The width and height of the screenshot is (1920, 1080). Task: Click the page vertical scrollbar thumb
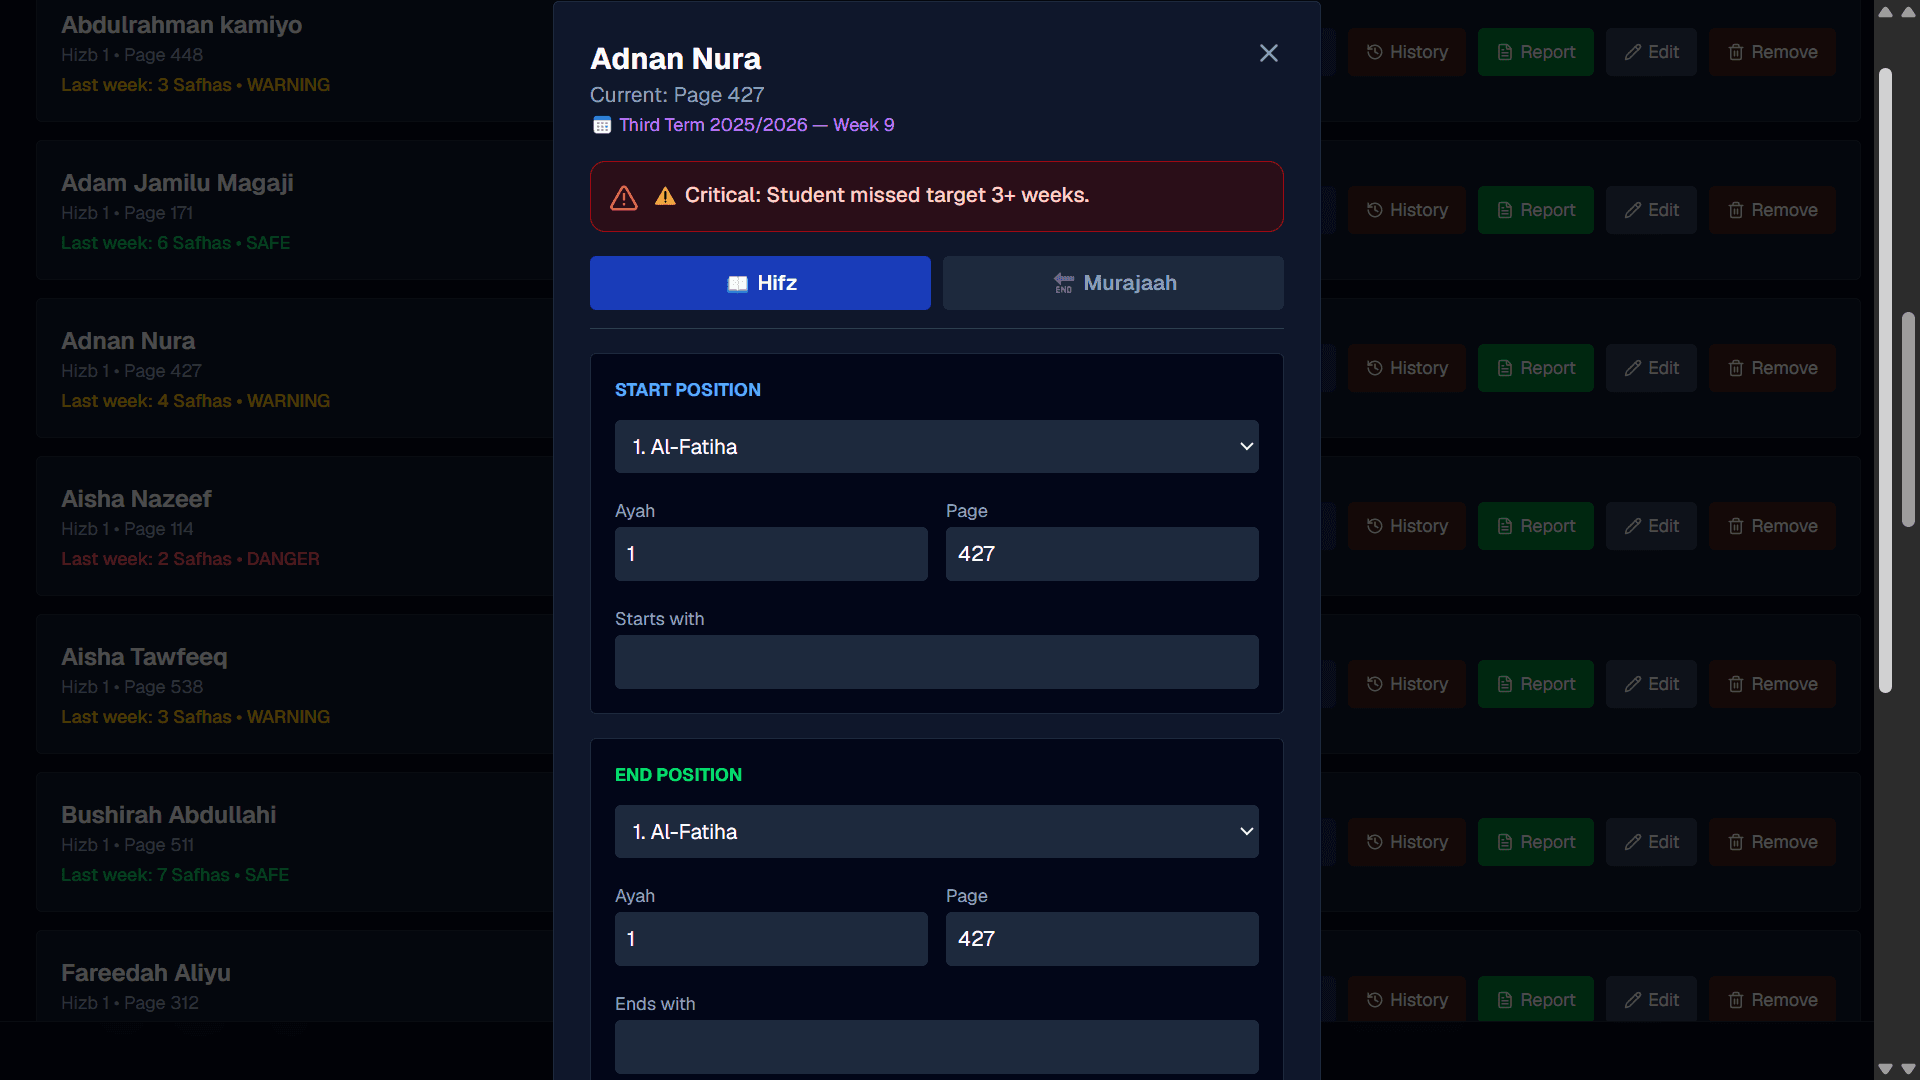[x=1908, y=420]
